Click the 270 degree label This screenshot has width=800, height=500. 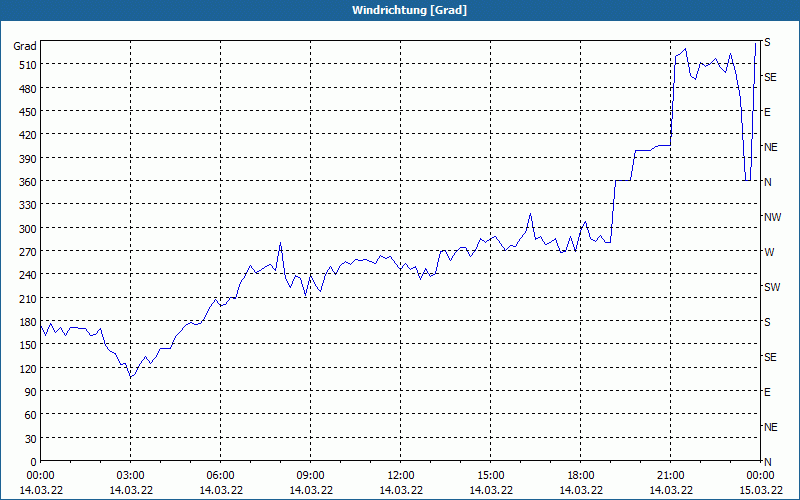[x=28, y=252]
